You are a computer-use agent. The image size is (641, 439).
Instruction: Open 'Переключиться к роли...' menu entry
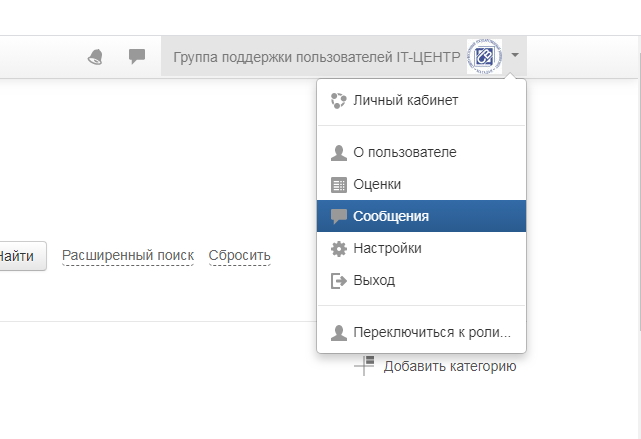pos(431,333)
